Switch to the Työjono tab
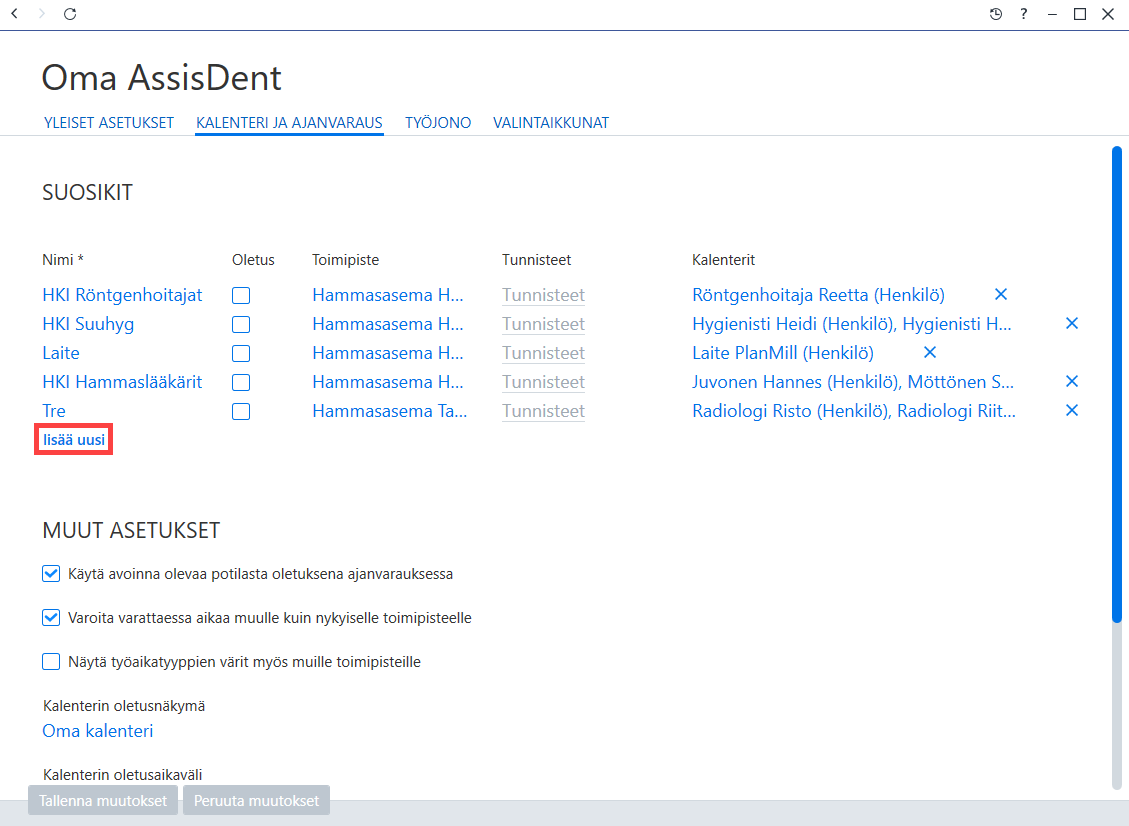 click(x=438, y=122)
